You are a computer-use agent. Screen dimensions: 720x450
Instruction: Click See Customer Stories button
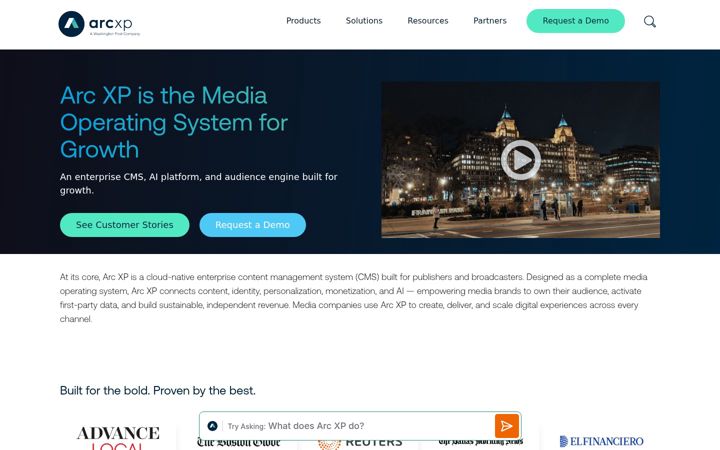click(x=124, y=225)
